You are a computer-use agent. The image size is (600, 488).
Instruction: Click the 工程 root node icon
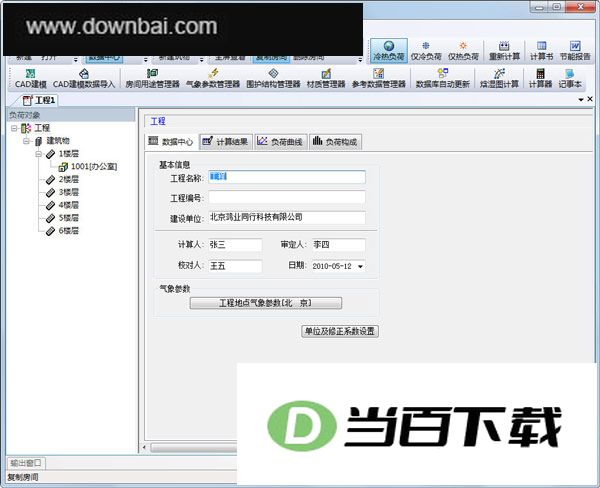(x=26, y=128)
